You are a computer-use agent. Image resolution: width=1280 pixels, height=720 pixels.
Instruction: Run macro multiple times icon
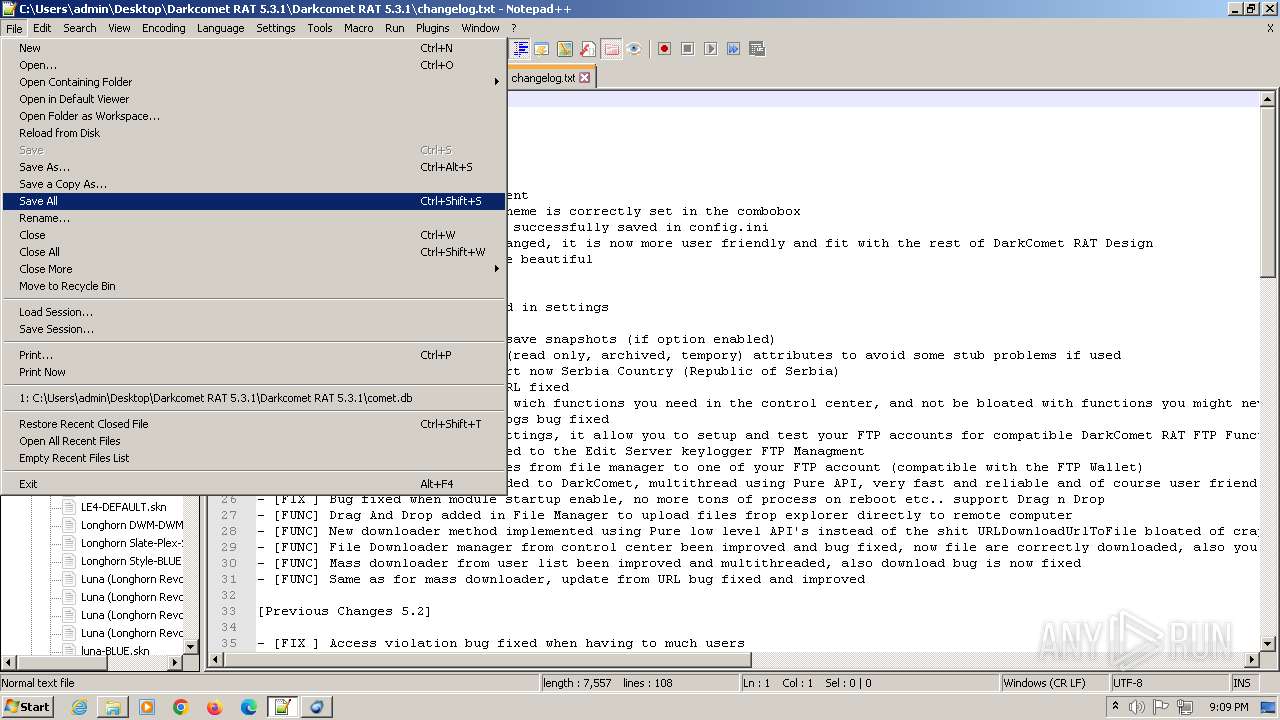click(x=733, y=48)
